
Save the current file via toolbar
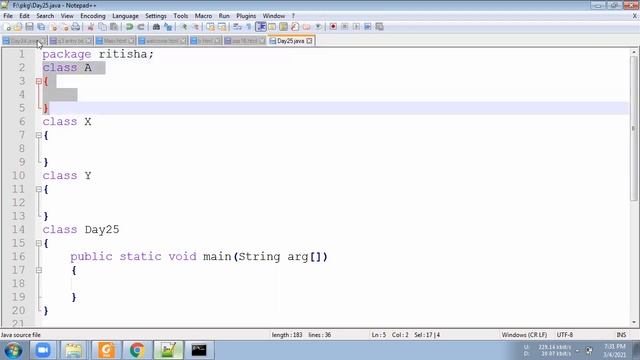29,27
